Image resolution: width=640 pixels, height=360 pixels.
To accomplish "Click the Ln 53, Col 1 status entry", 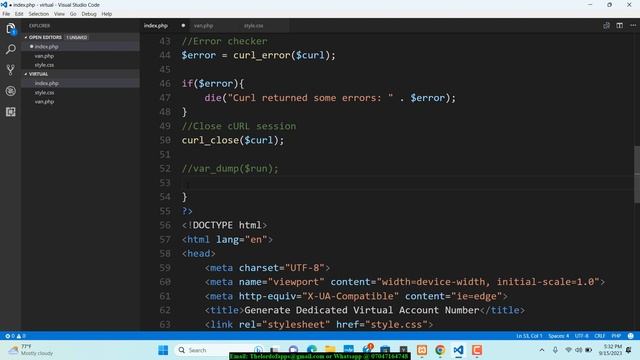I will [529, 336].
